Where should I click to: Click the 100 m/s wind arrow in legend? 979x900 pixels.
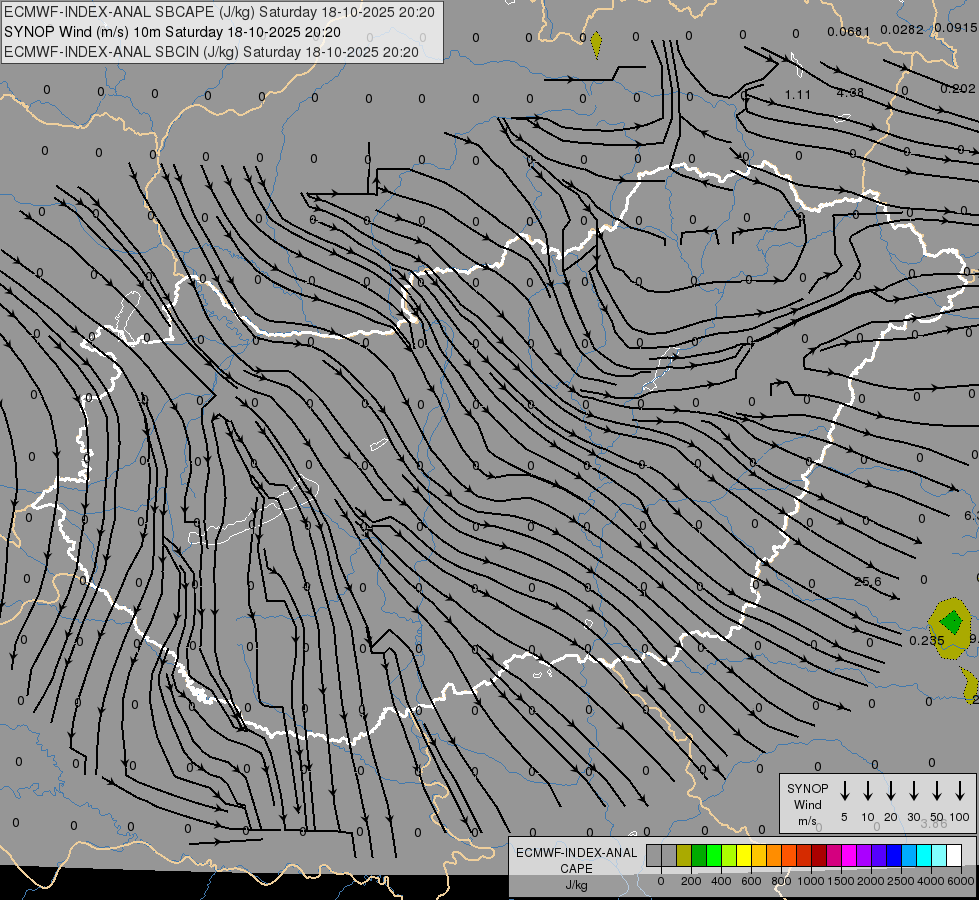click(x=960, y=791)
